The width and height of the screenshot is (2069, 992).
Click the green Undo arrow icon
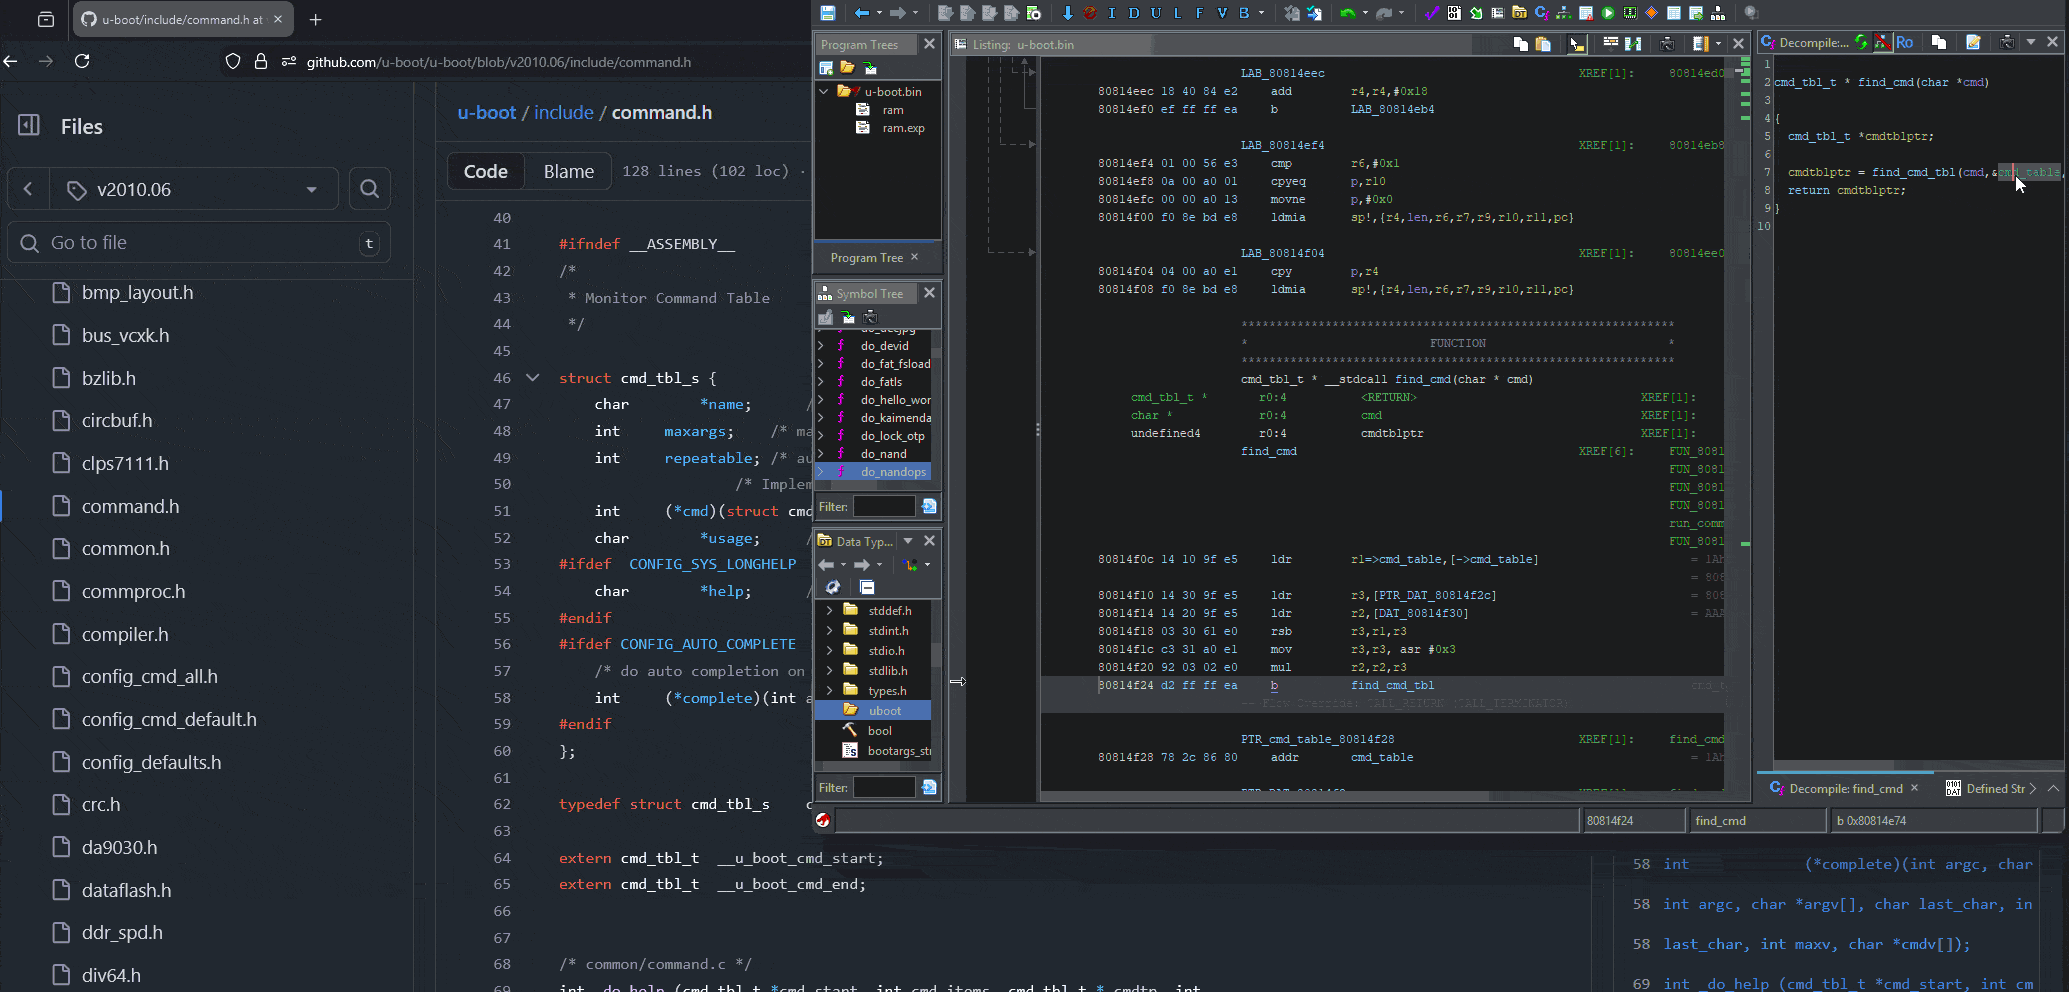(x=1347, y=13)
